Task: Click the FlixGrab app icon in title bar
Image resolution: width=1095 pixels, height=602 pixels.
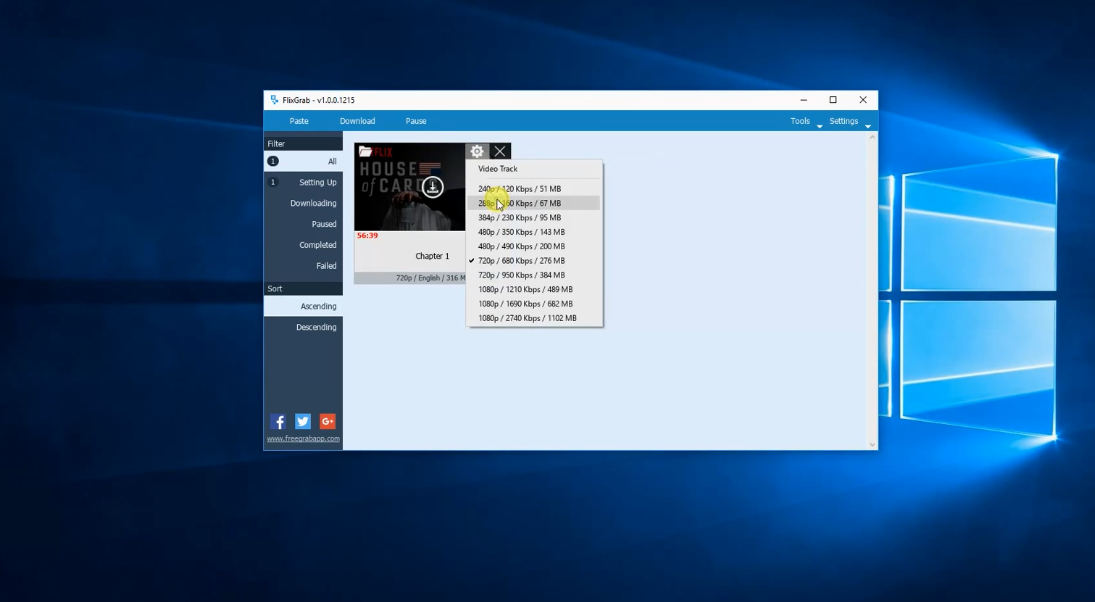Action: click(x=274, y=100)
